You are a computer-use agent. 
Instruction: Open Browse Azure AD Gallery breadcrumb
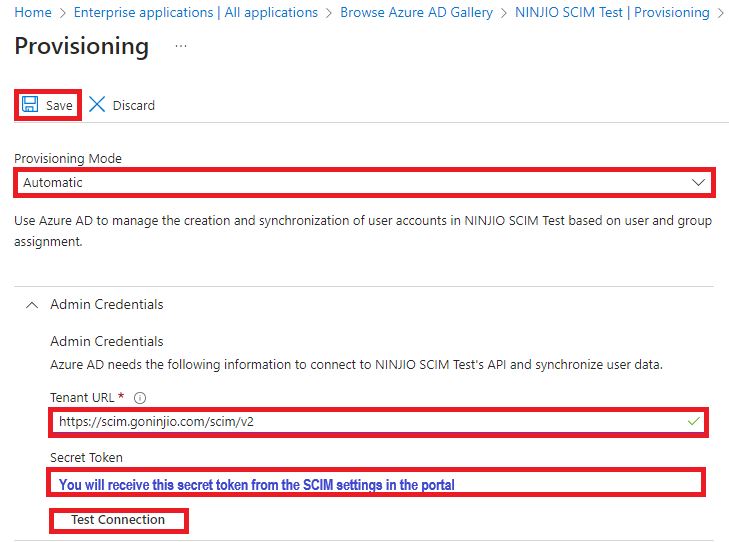pyautogui.click(x=416, y=13)
